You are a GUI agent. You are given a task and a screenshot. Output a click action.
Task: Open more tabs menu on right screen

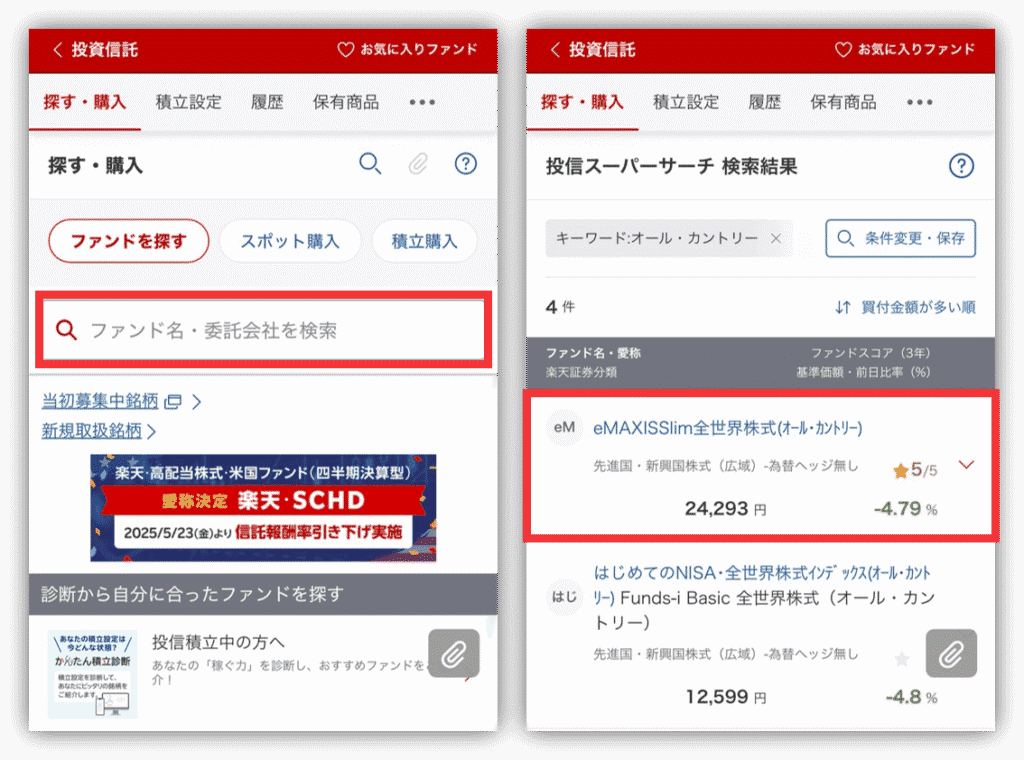[x=920, y=103]
